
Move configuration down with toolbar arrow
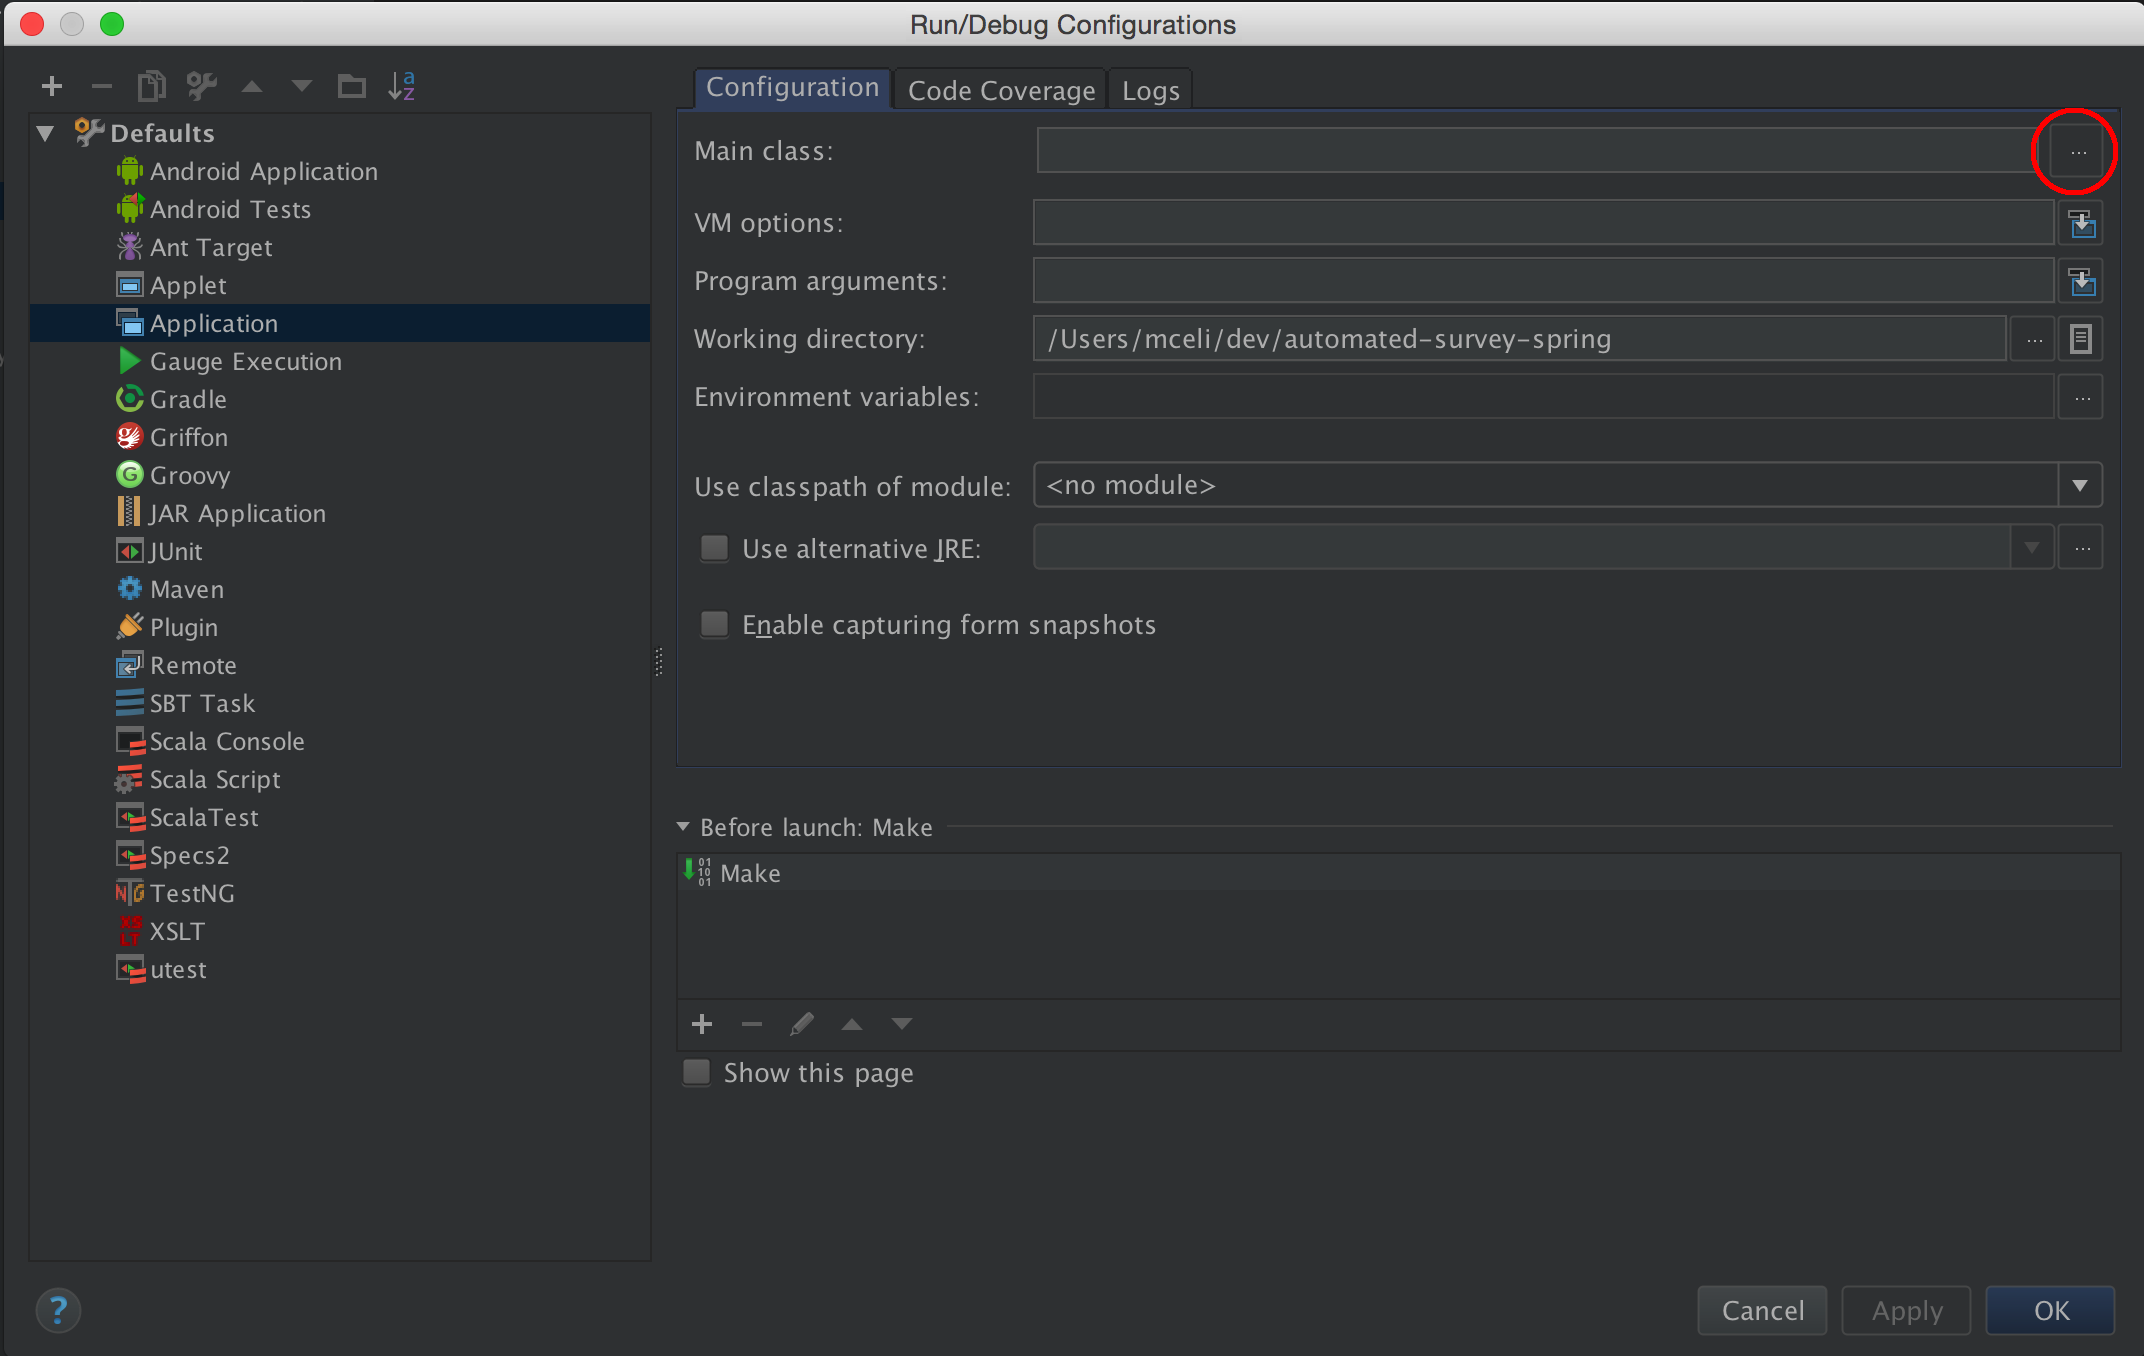click(x=301, y=87)
